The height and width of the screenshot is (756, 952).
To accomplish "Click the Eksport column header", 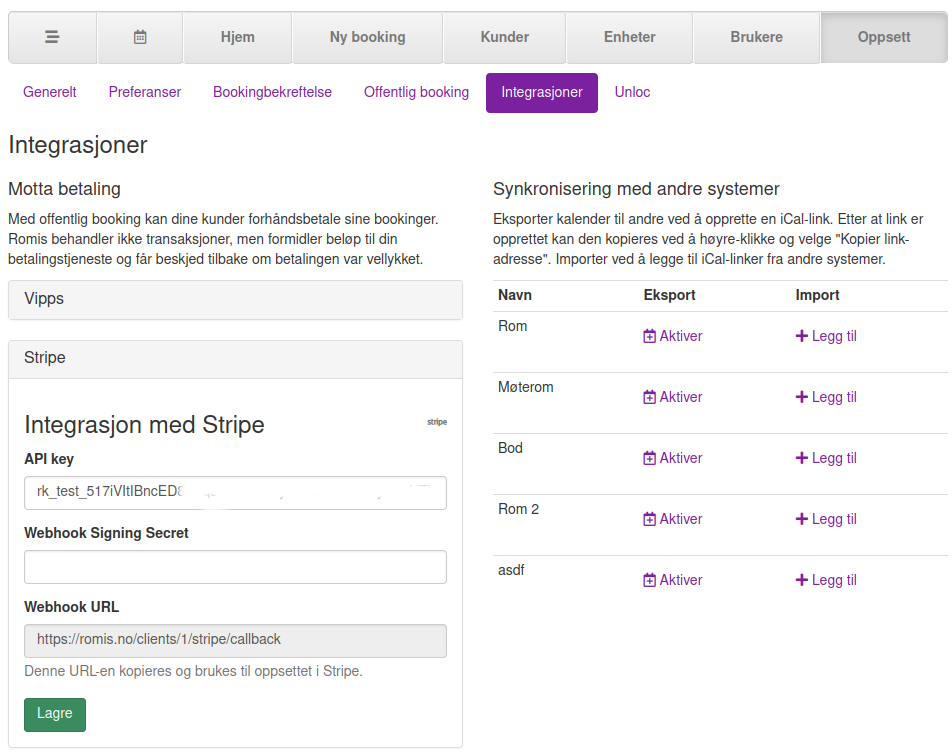I will [669, 295].
